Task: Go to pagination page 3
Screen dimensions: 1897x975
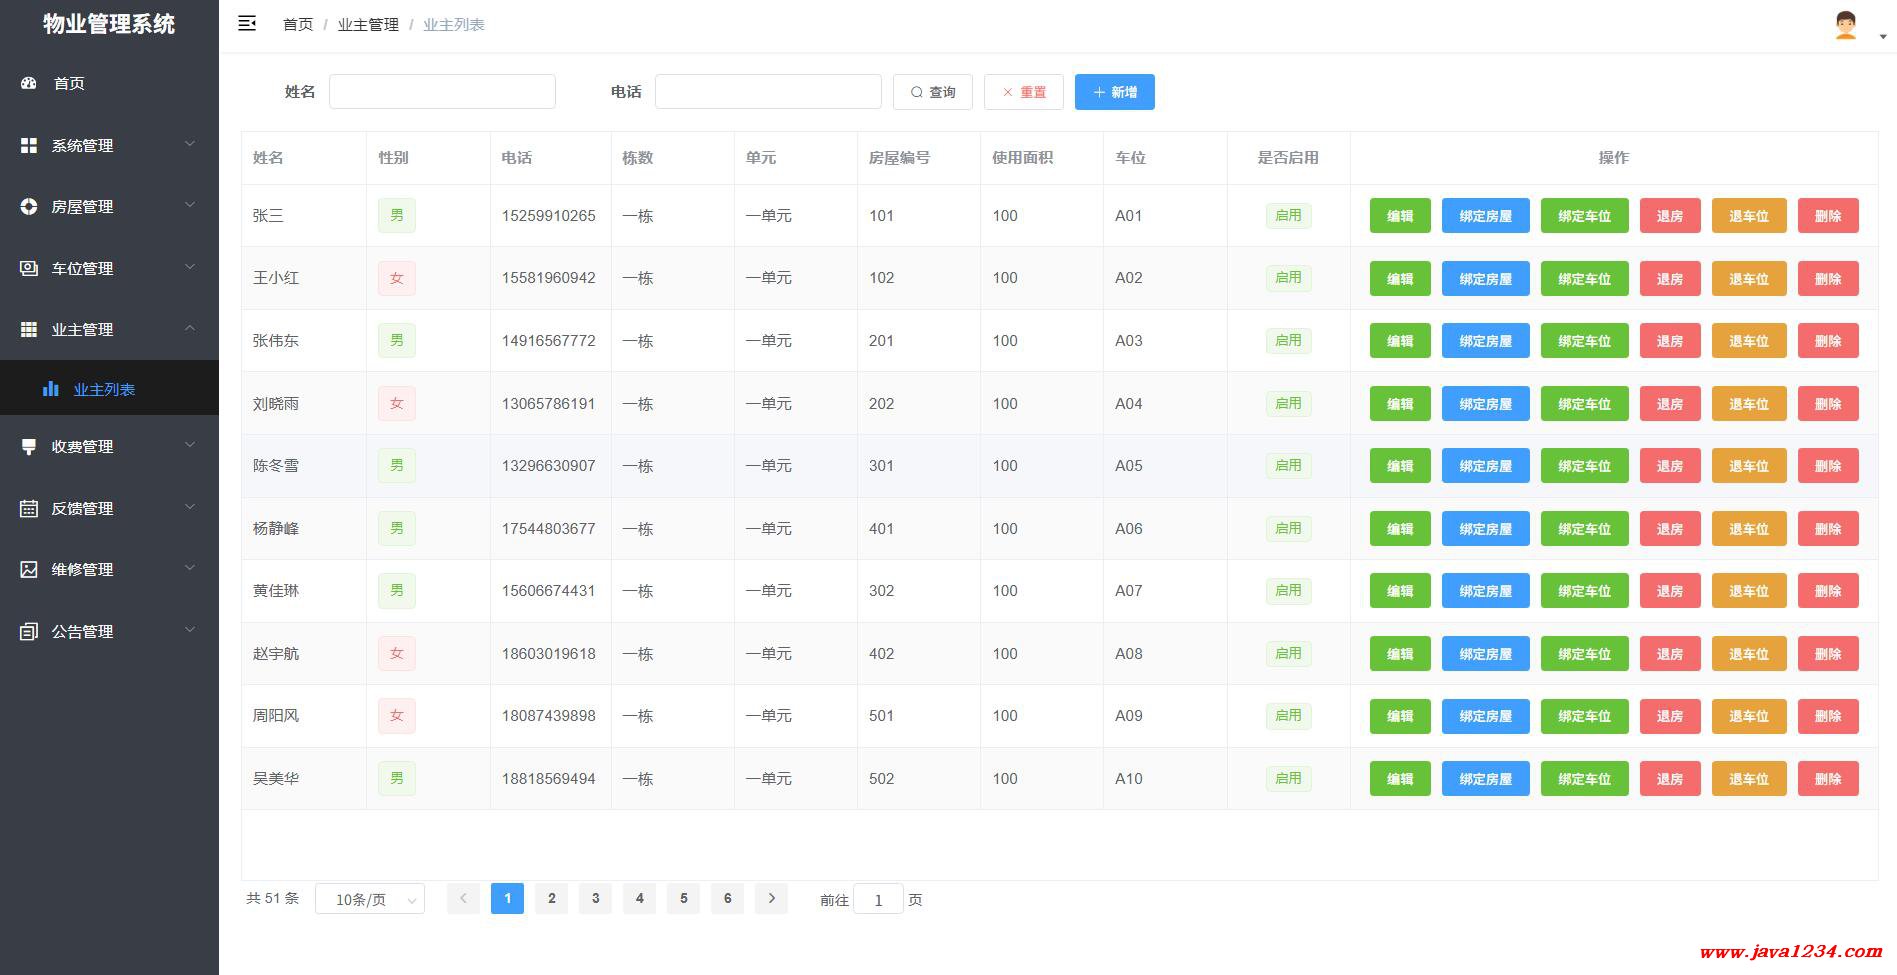Action: (595, 899)
